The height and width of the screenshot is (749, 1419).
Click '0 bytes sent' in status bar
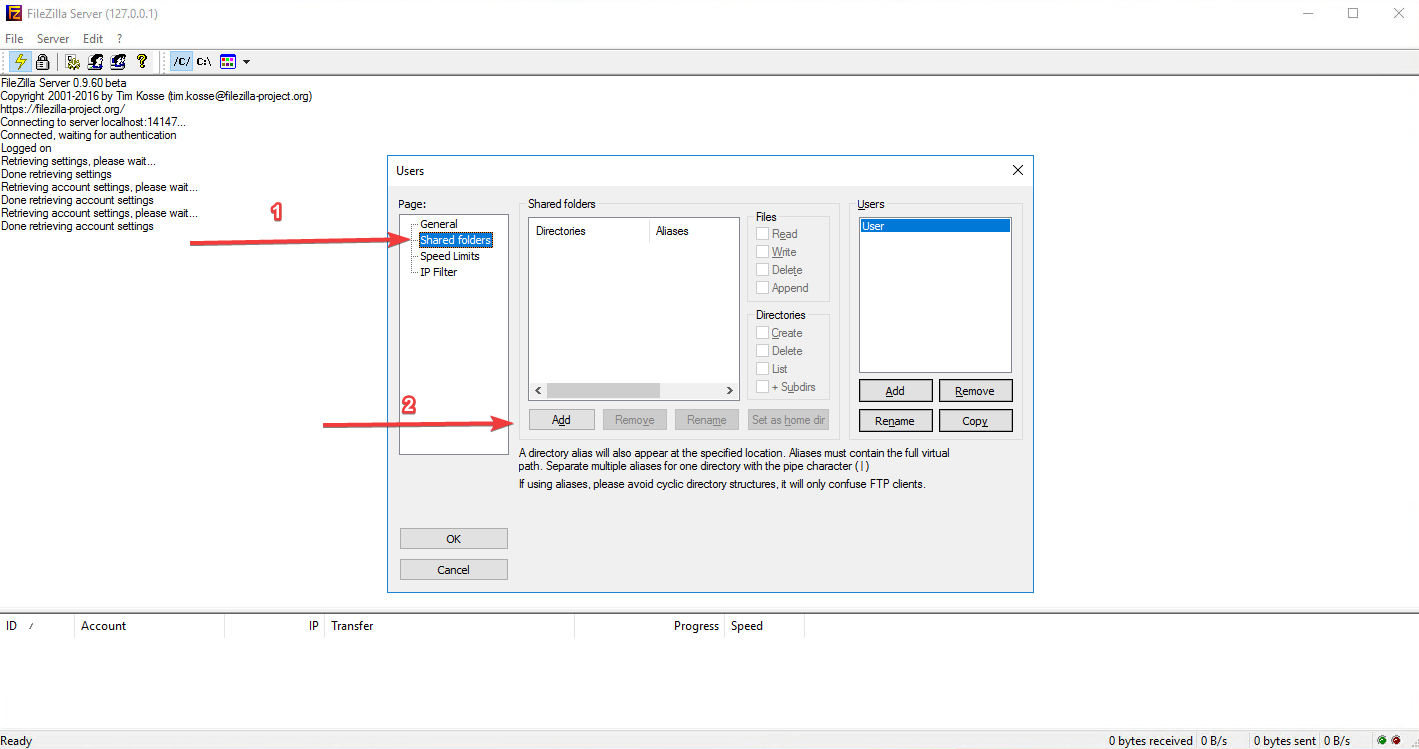[1285, 741]
